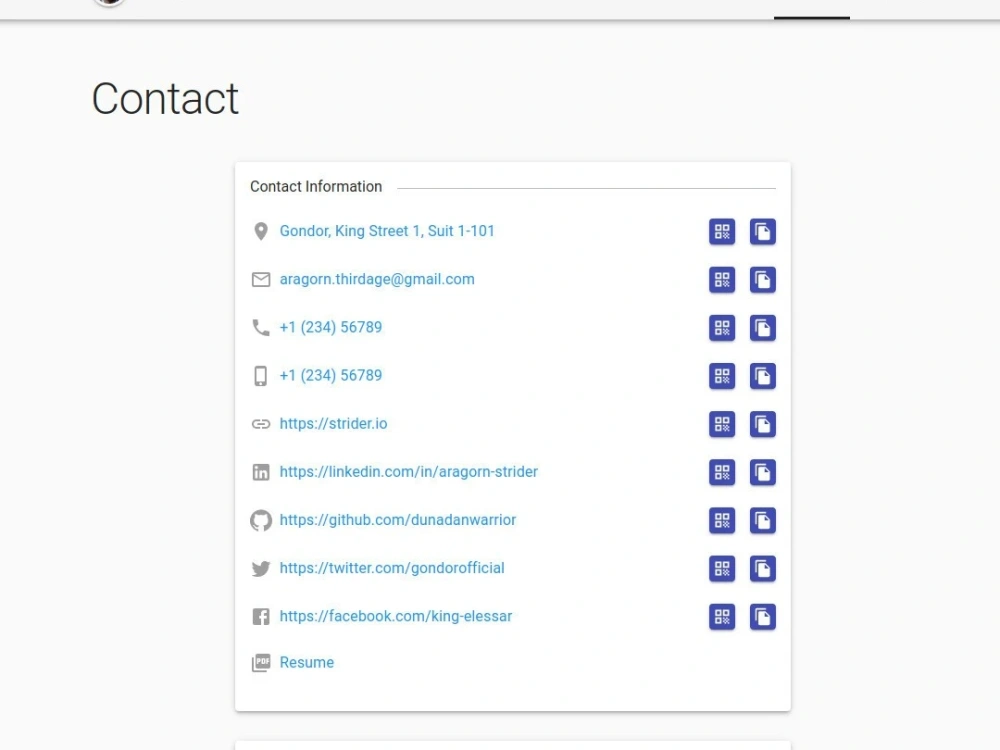The image size is (1000, 750).
Task: Open the github.com/dunadanwarrior link
Action: pyautogui.click(x=398, y=520)
